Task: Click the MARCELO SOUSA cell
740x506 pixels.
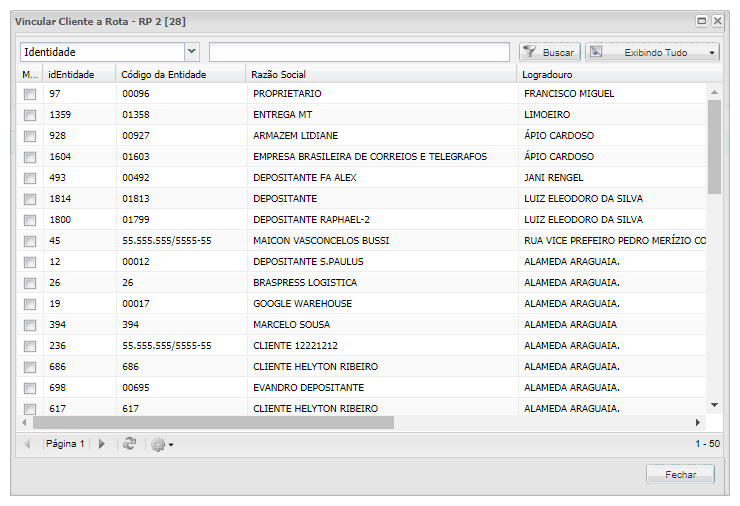Action: click(x=382, y=325)
